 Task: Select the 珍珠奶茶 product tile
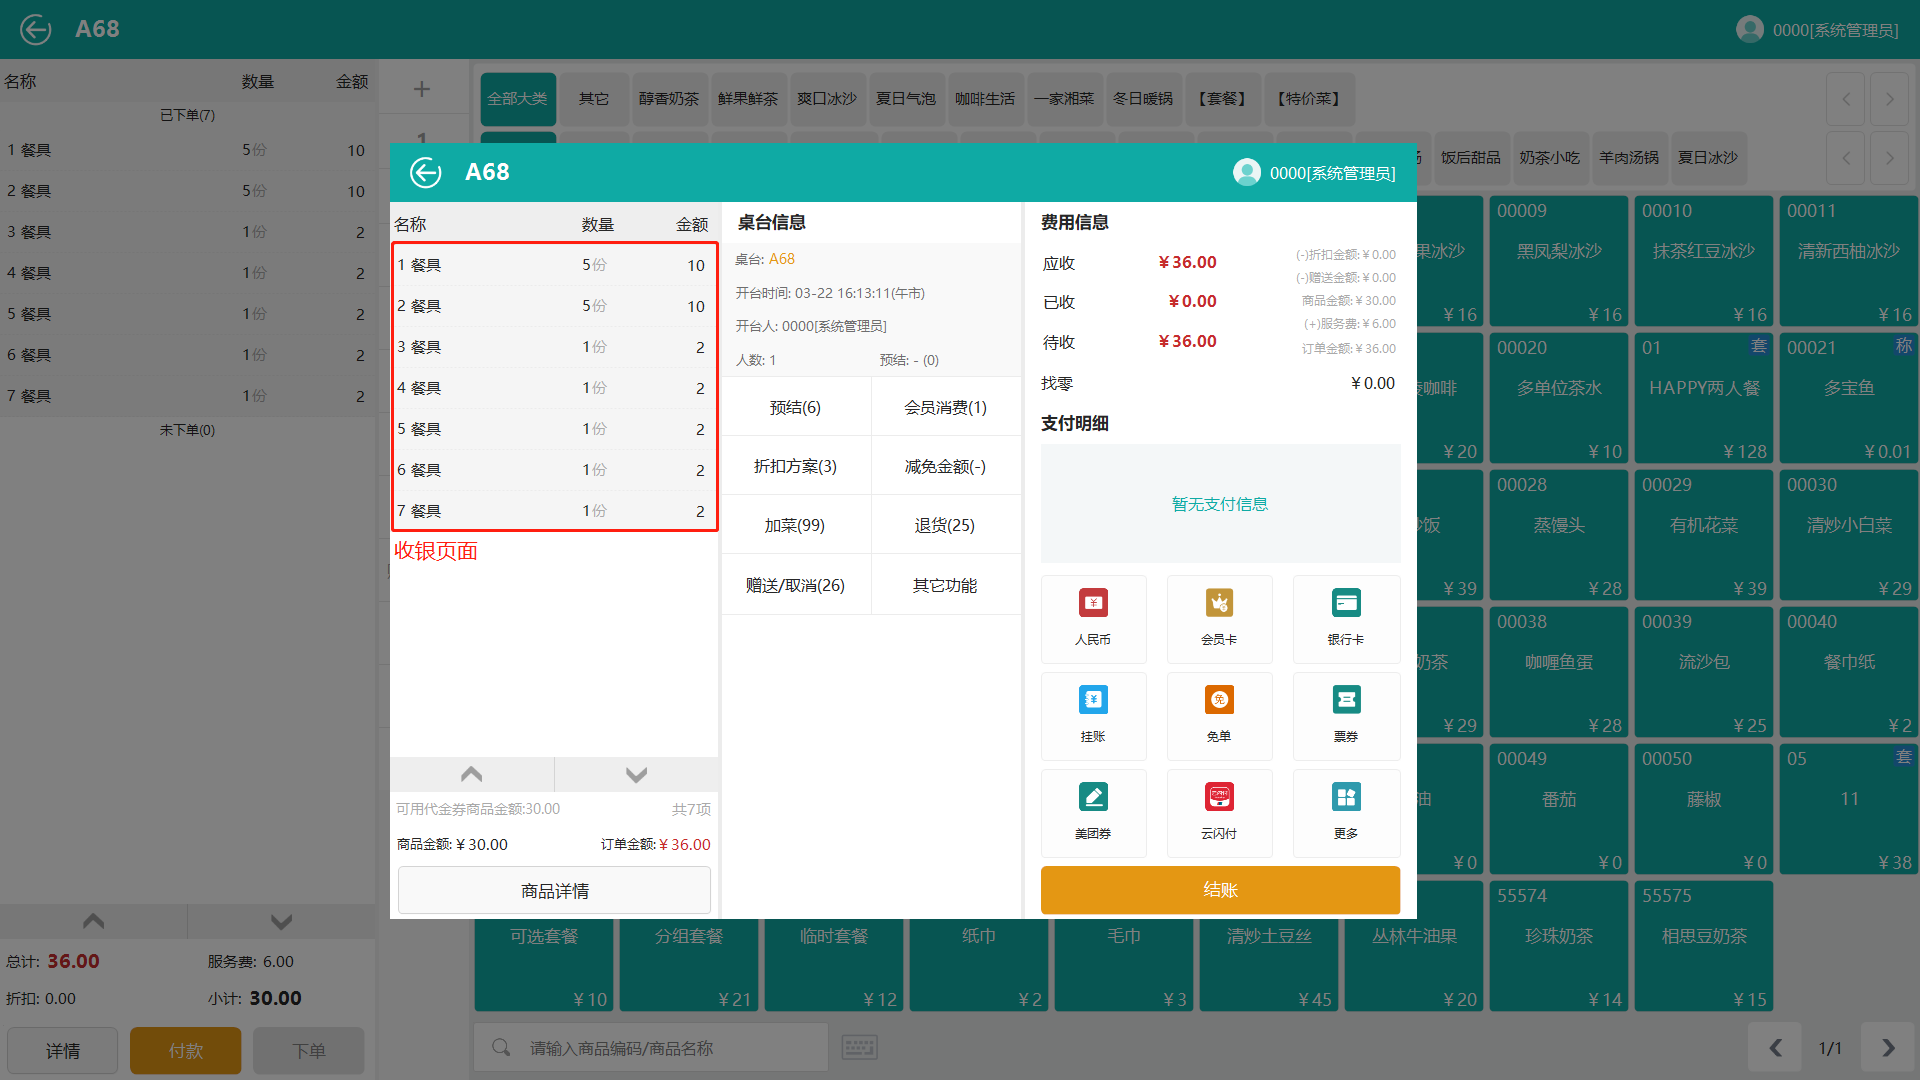coord(1559,947)
